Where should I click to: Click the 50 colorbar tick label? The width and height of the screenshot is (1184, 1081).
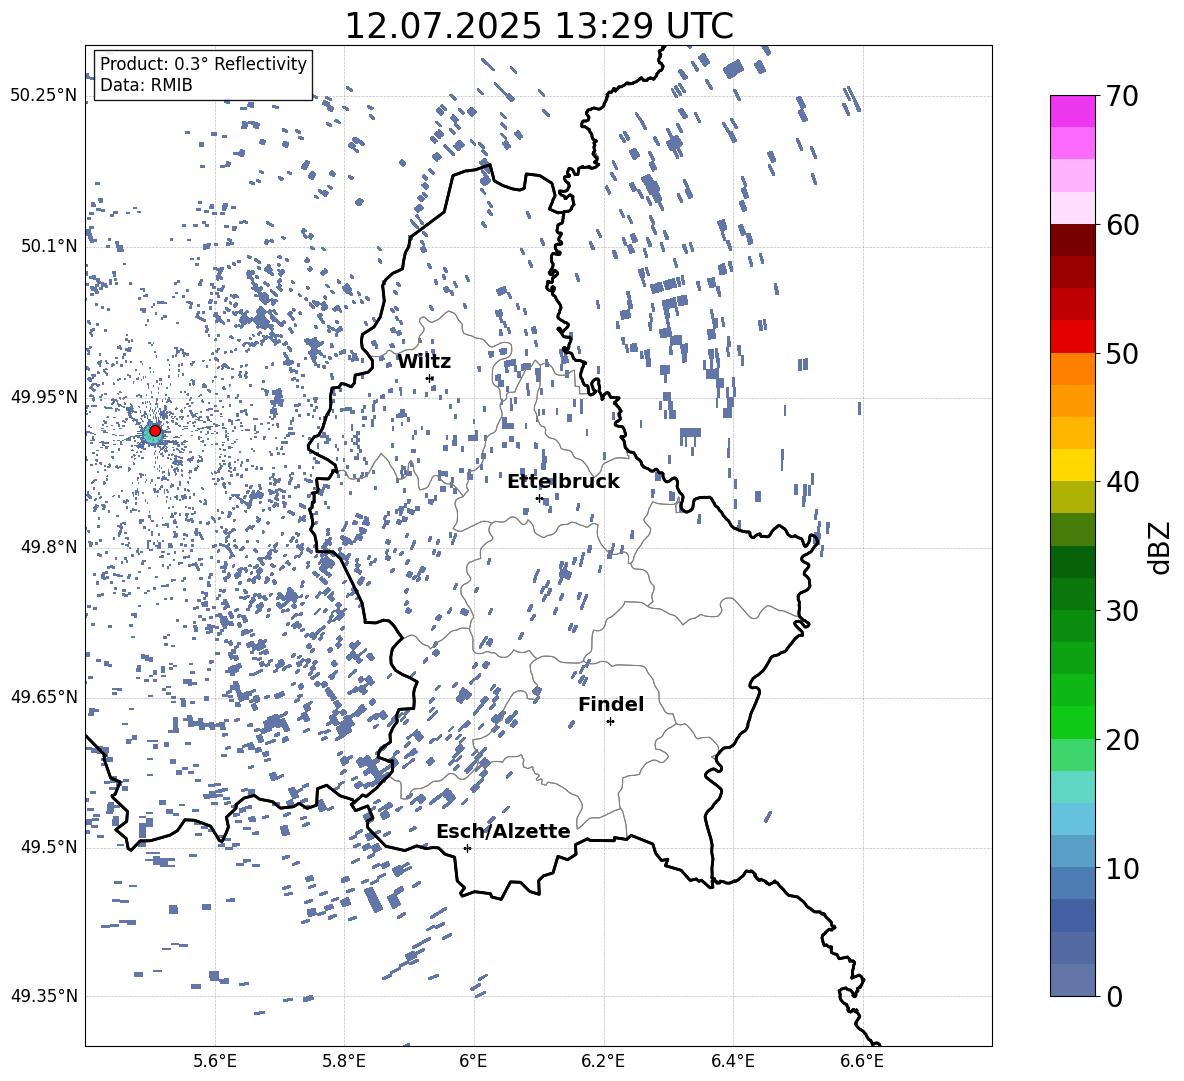tap(1122, 354)
